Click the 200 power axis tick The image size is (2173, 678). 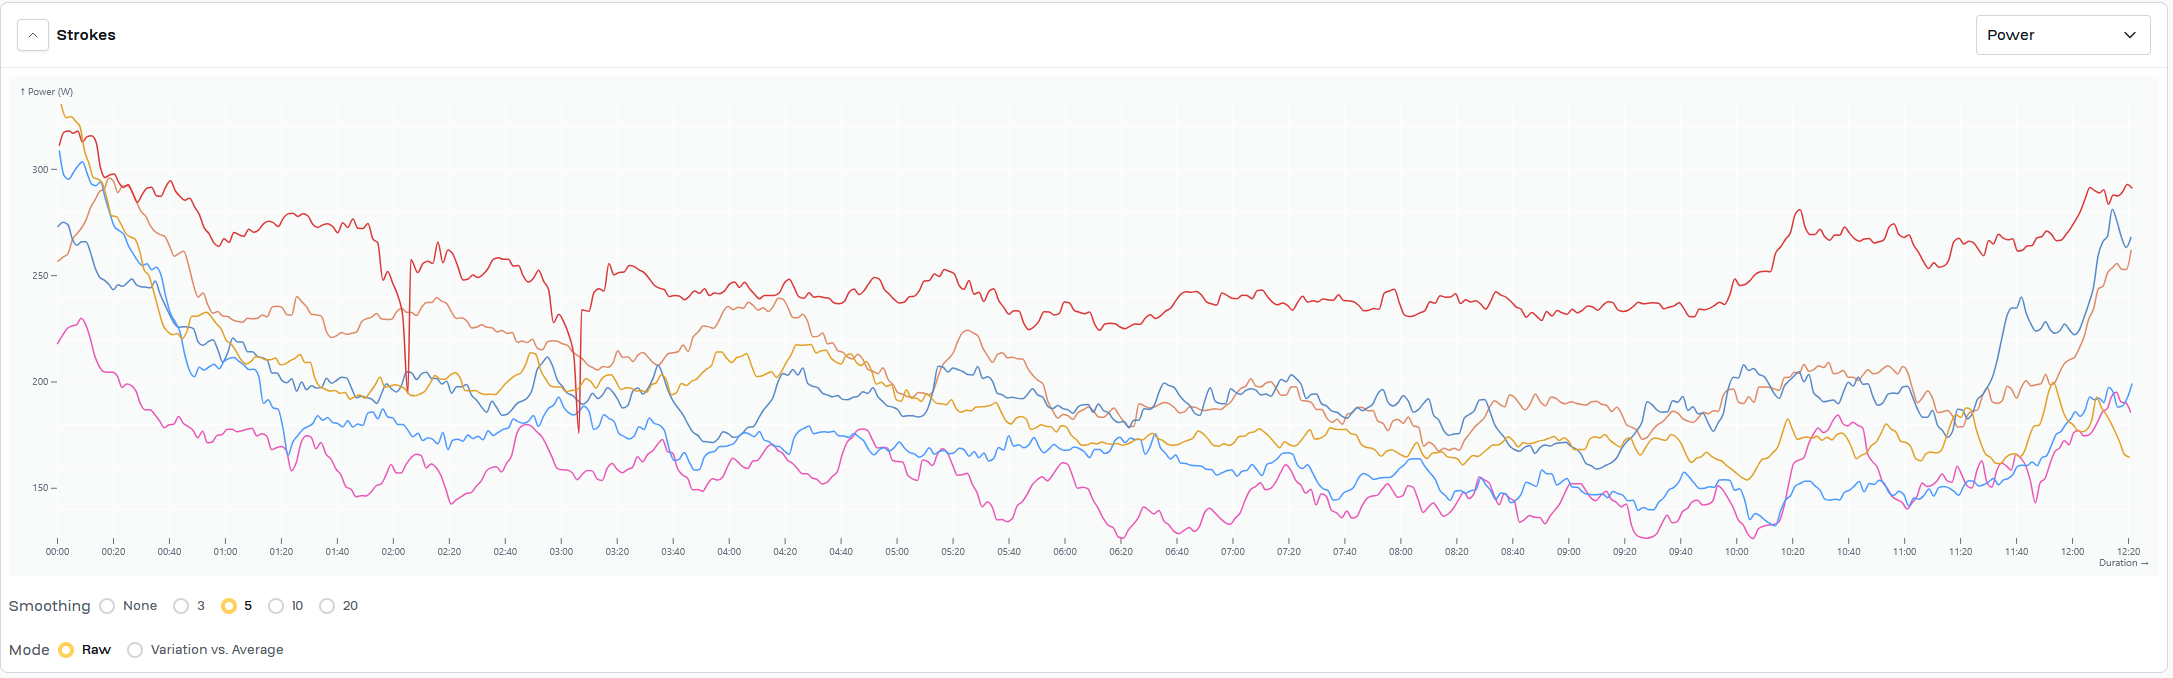coord(40,382)
